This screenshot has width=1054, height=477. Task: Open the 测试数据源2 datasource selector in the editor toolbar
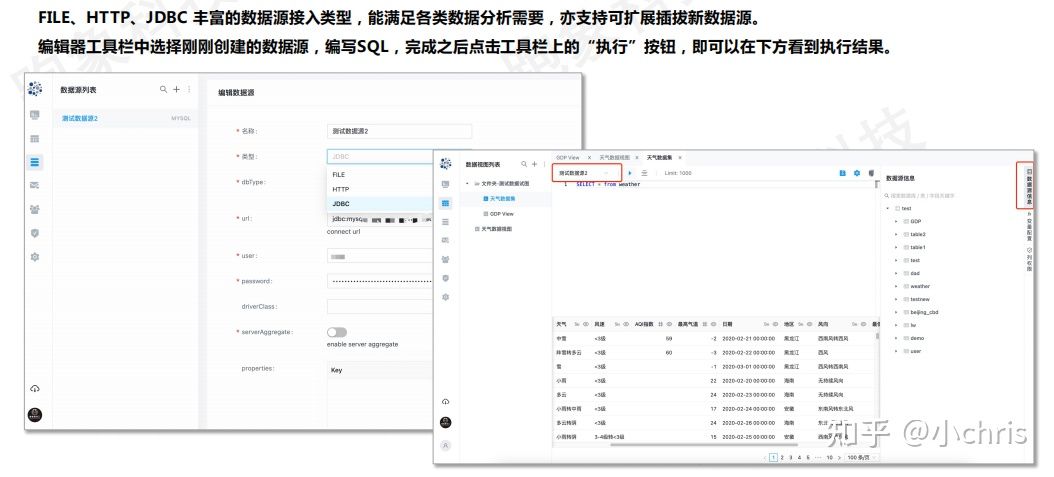pyautogui.click(x=587, y=173)
